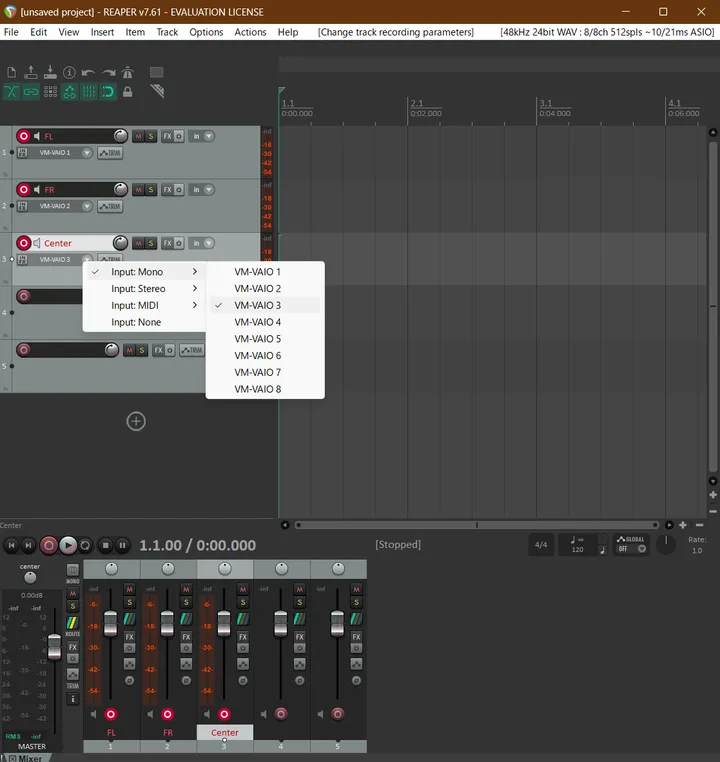This screenshot has width=720, height=762.
Task: Click the TRIM button on FR track
Action: point(109,206)
